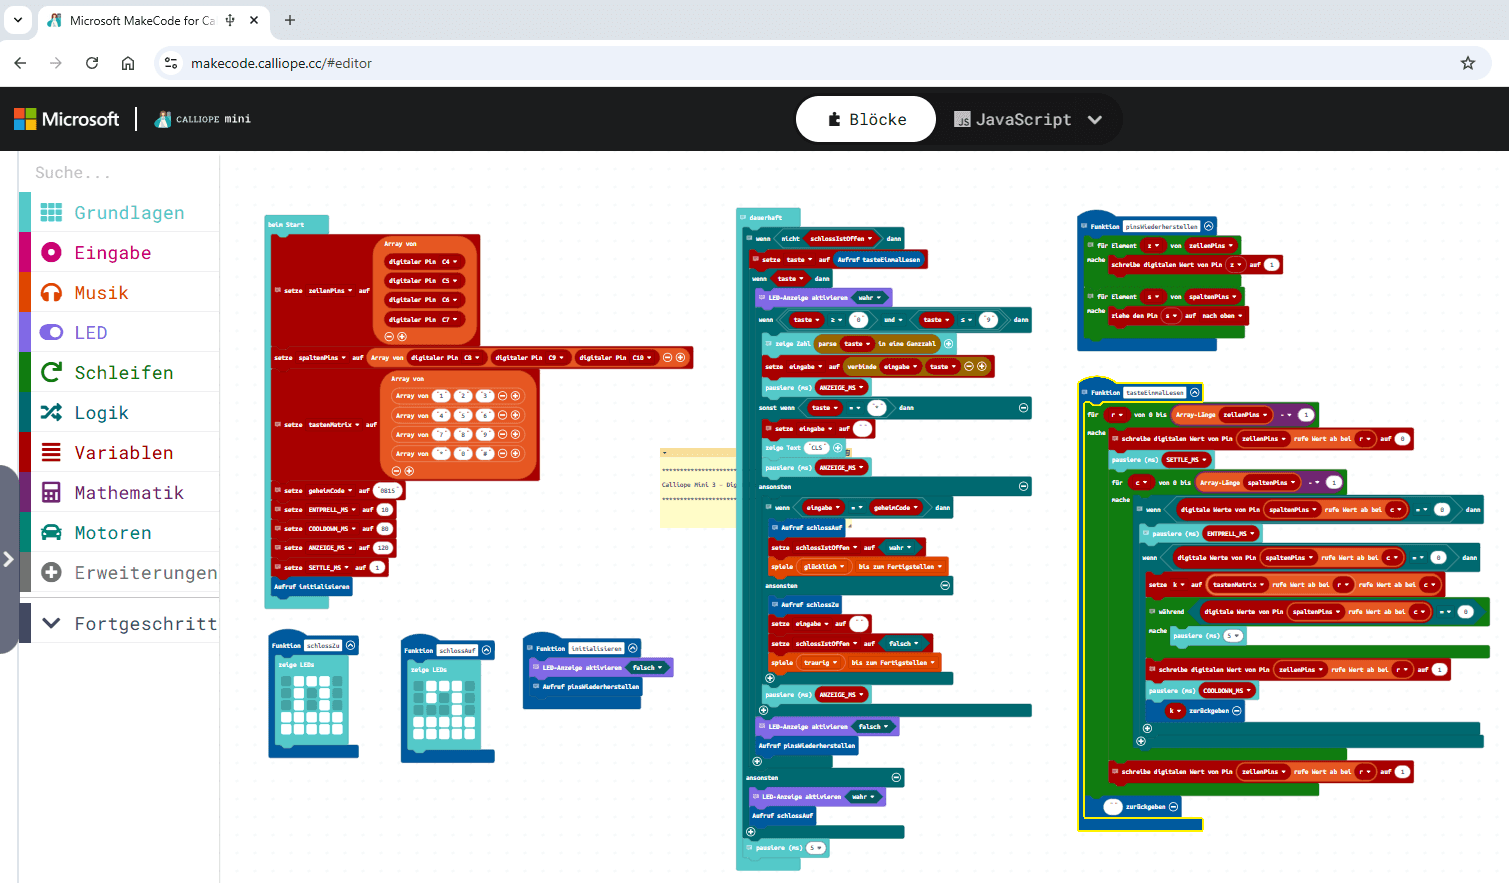
Task: Click the Suche block search field
Action: 120,173
